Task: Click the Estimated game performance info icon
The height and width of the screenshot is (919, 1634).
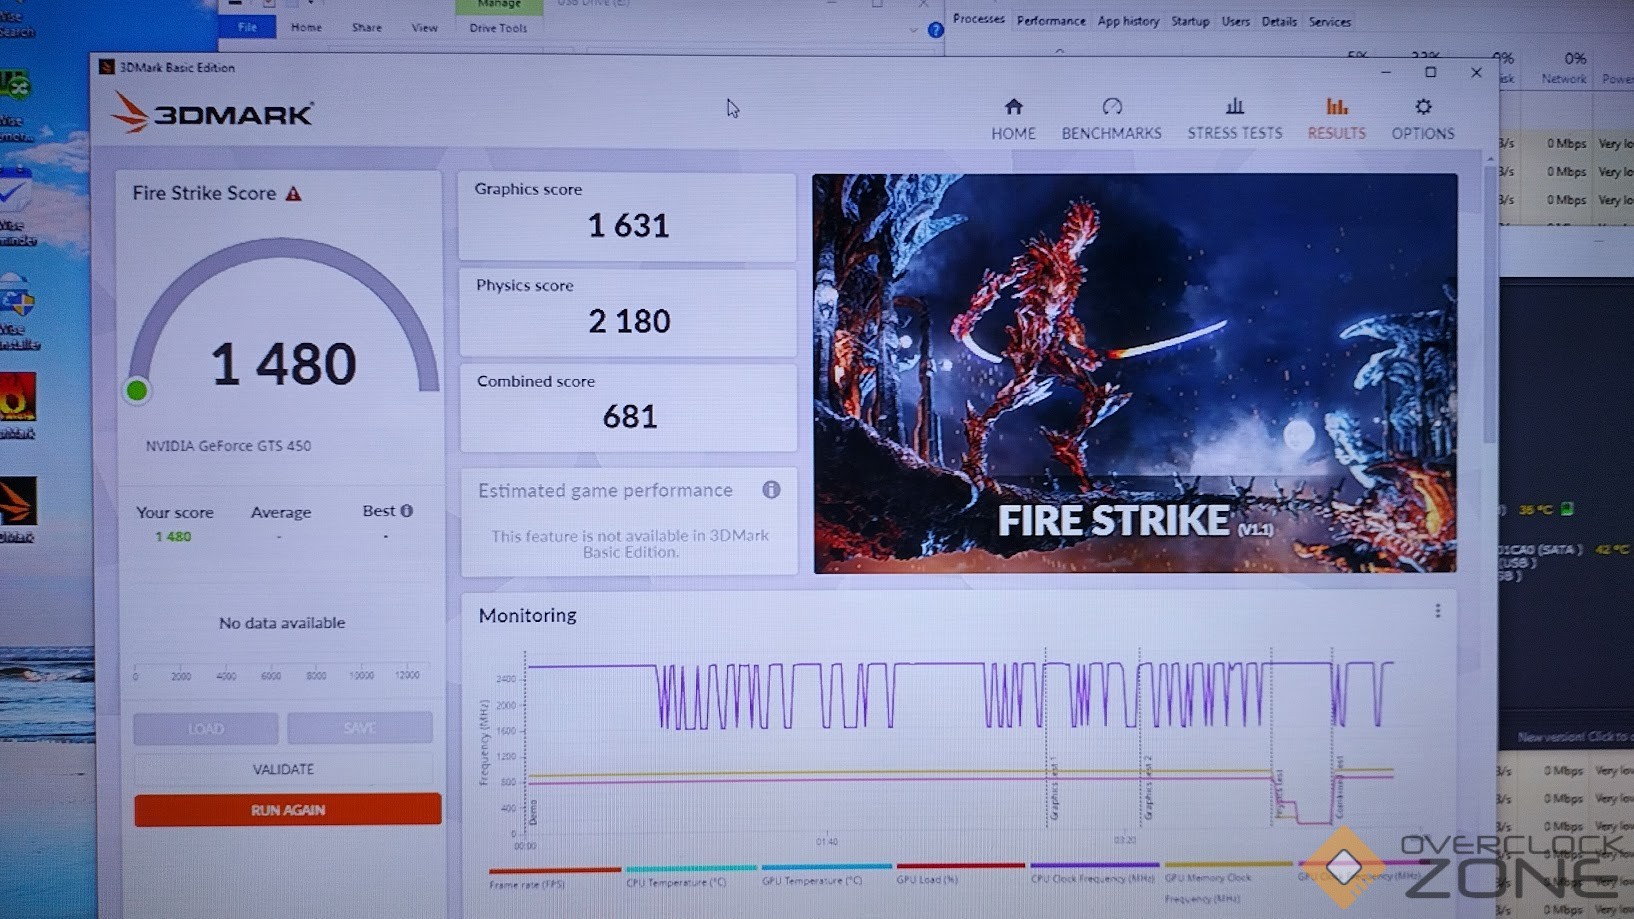Action: pos(771,490)
